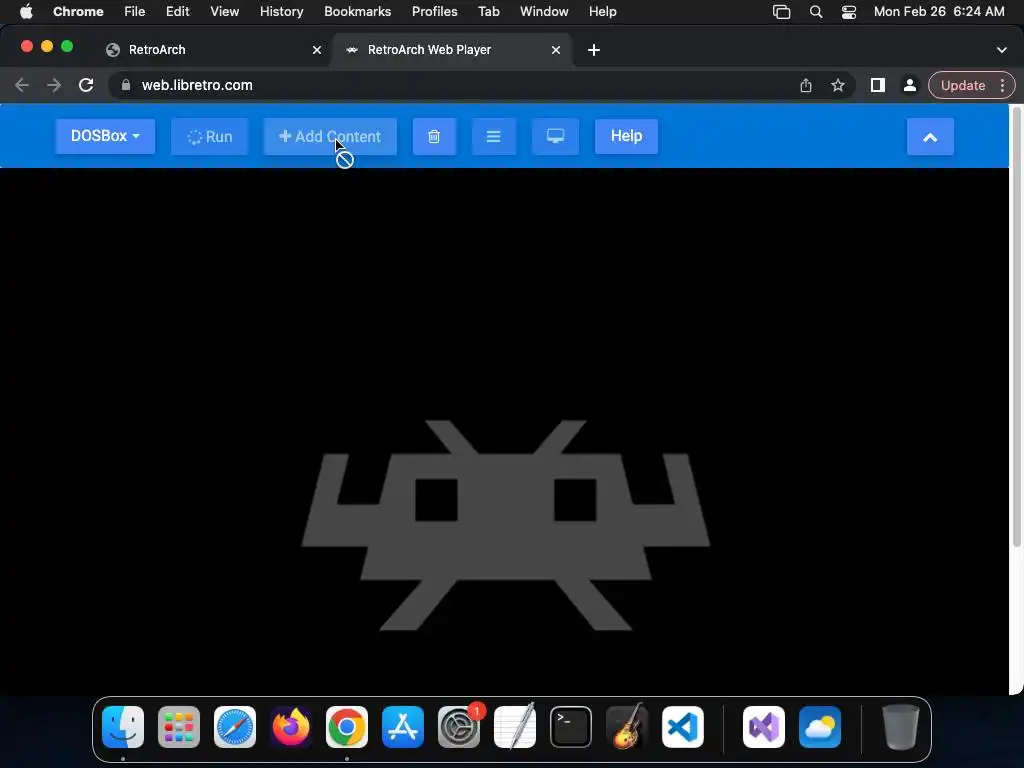Click the monitor fullscreen icon
This screenshot has width=1024, height=768.
[x=555, y=136]
